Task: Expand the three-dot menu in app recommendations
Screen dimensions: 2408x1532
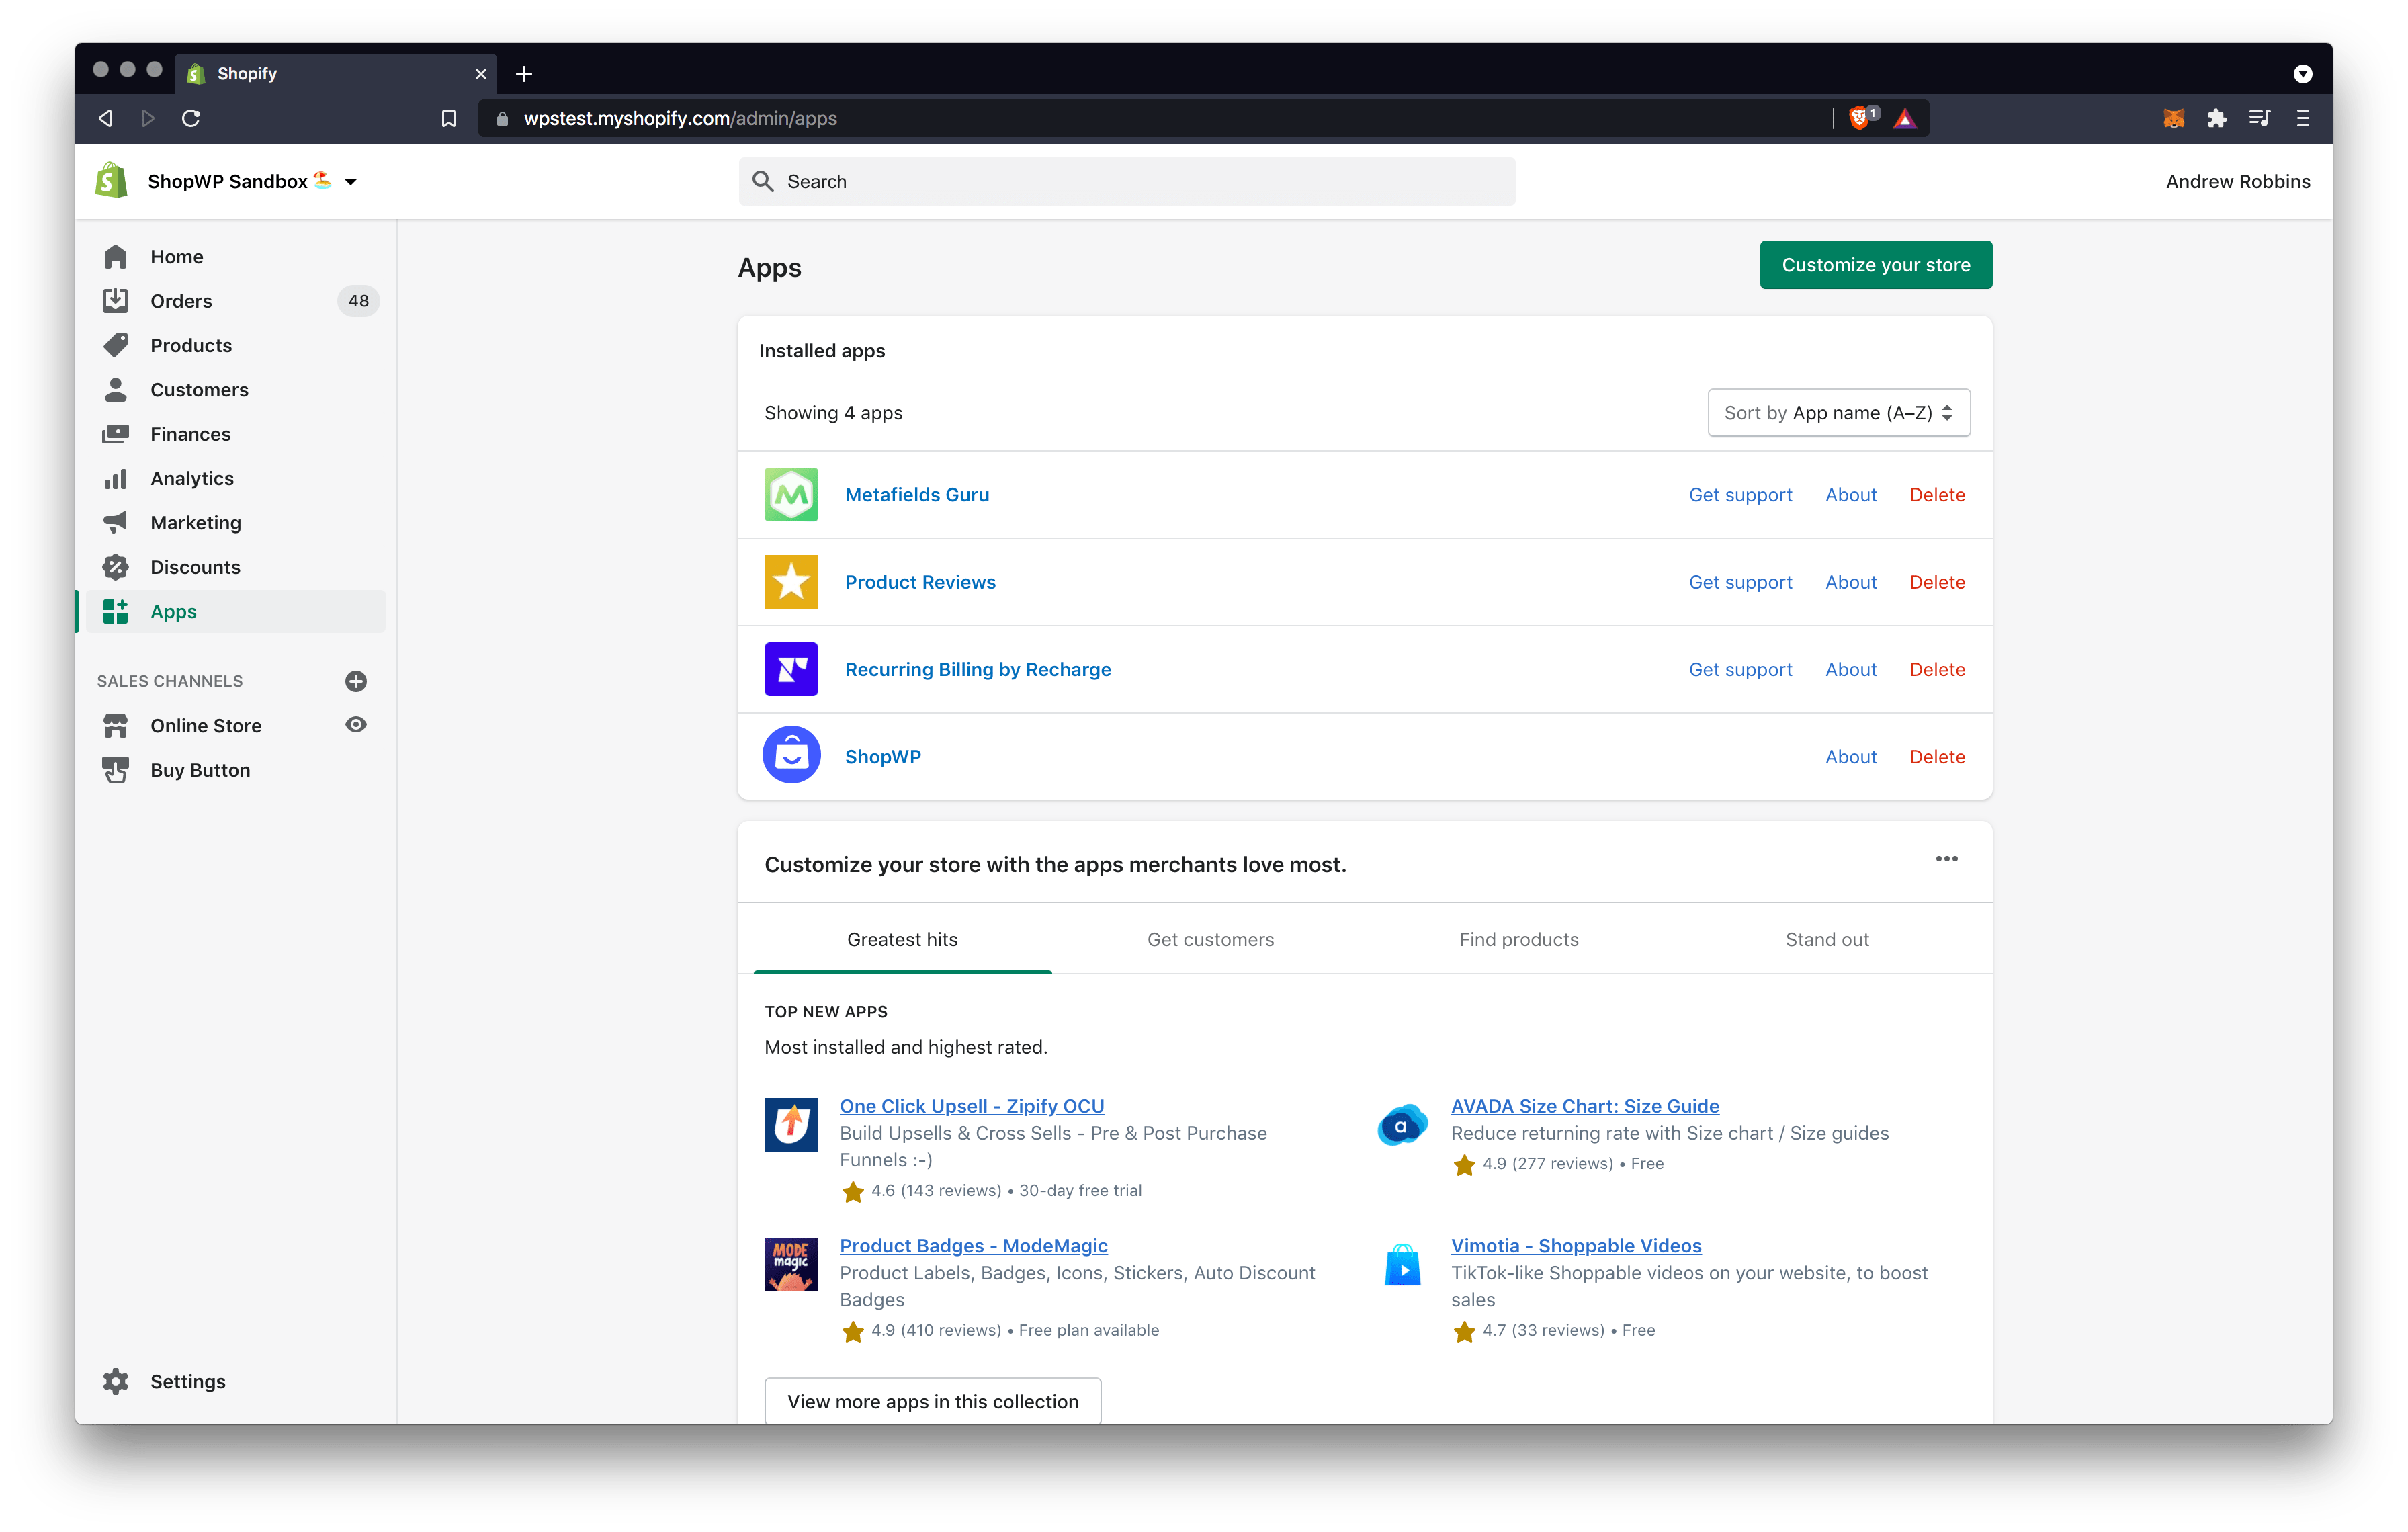Action: tap(1946, 858)
